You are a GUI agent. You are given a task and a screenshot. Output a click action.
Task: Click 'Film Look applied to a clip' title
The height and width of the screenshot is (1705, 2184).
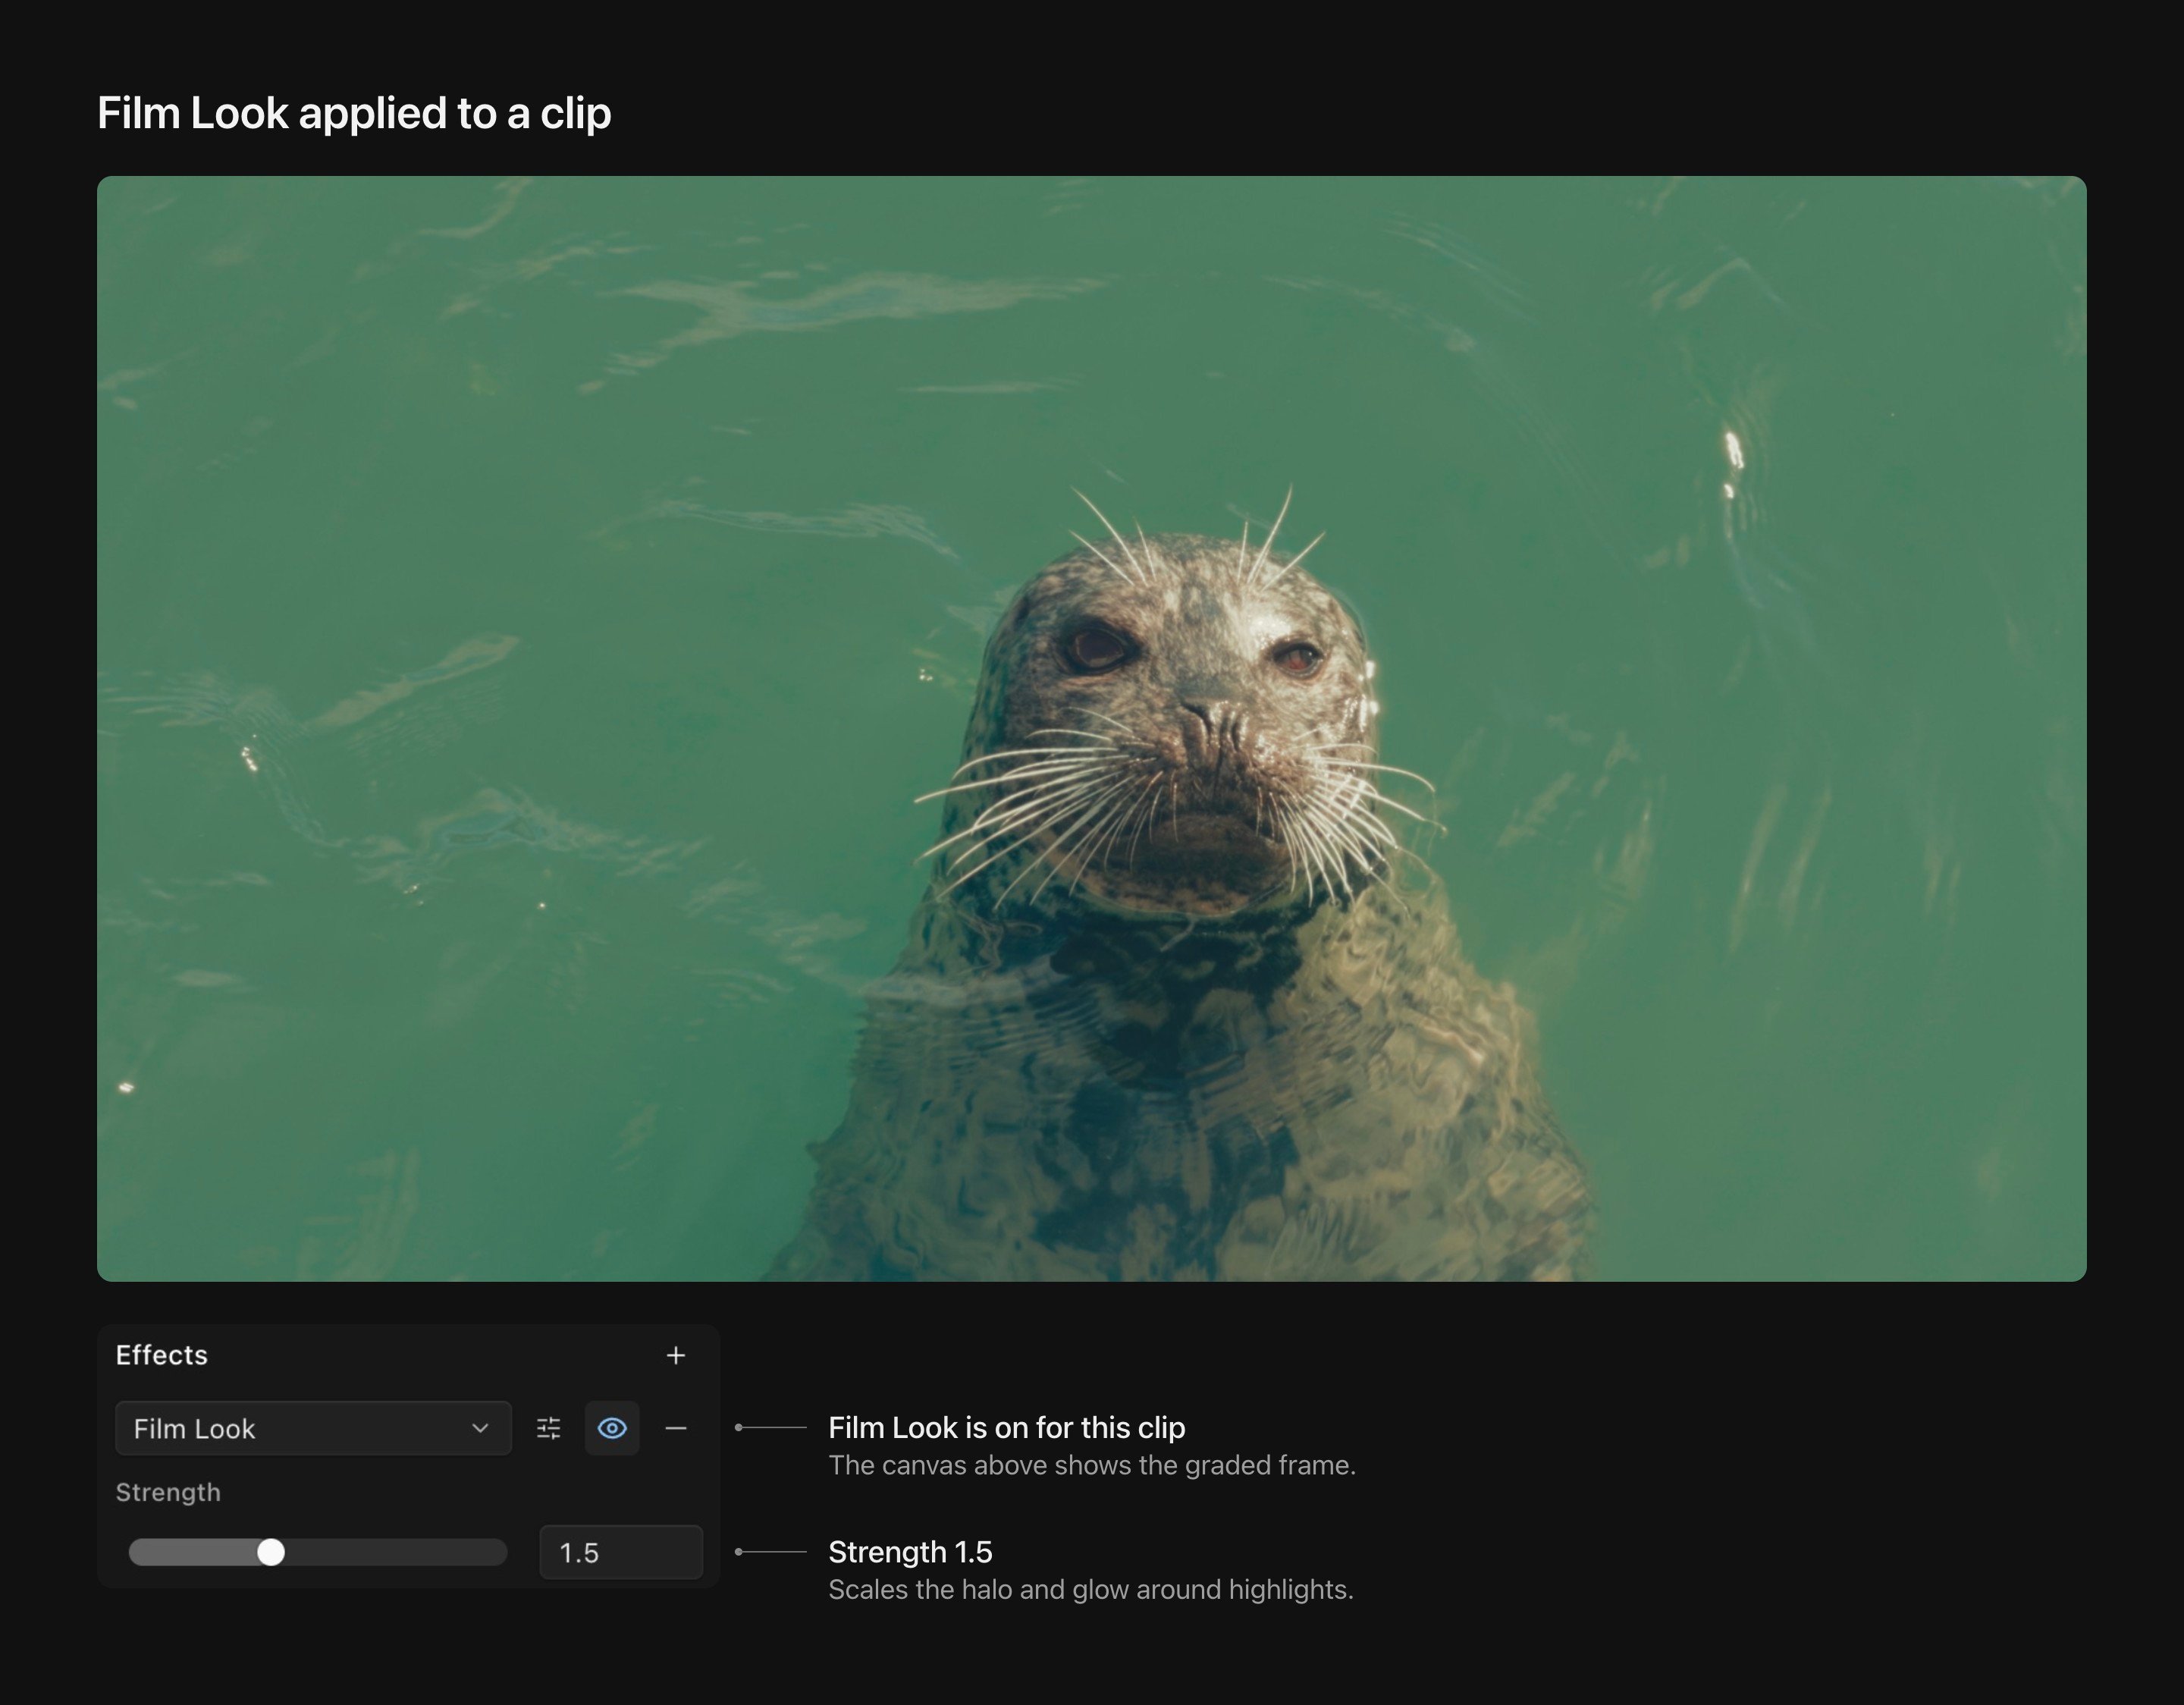[354, 113]
